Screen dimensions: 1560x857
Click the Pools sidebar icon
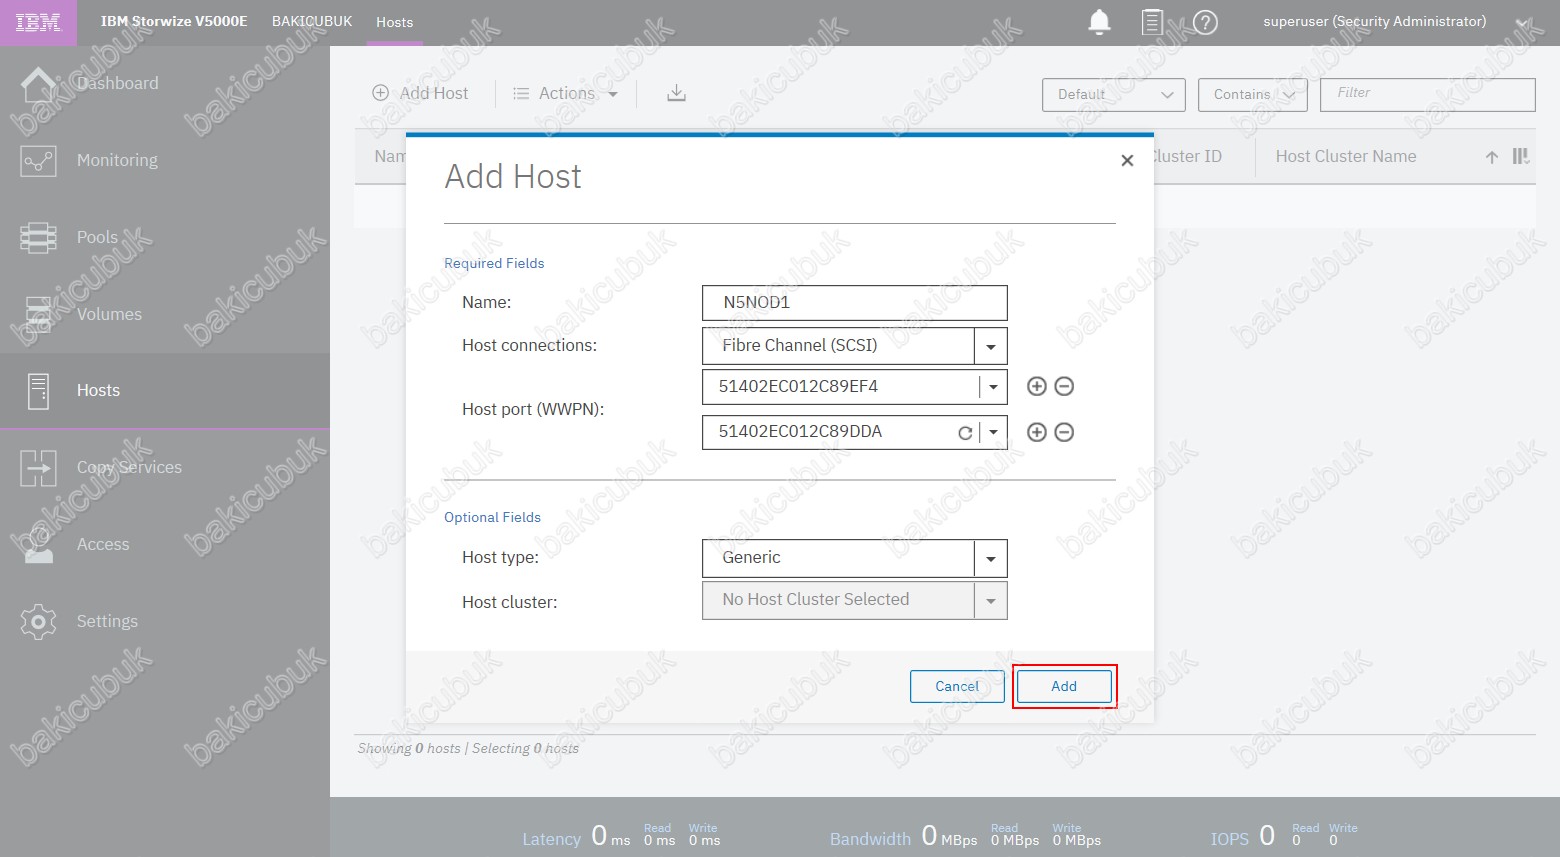[x=38, y=238]
